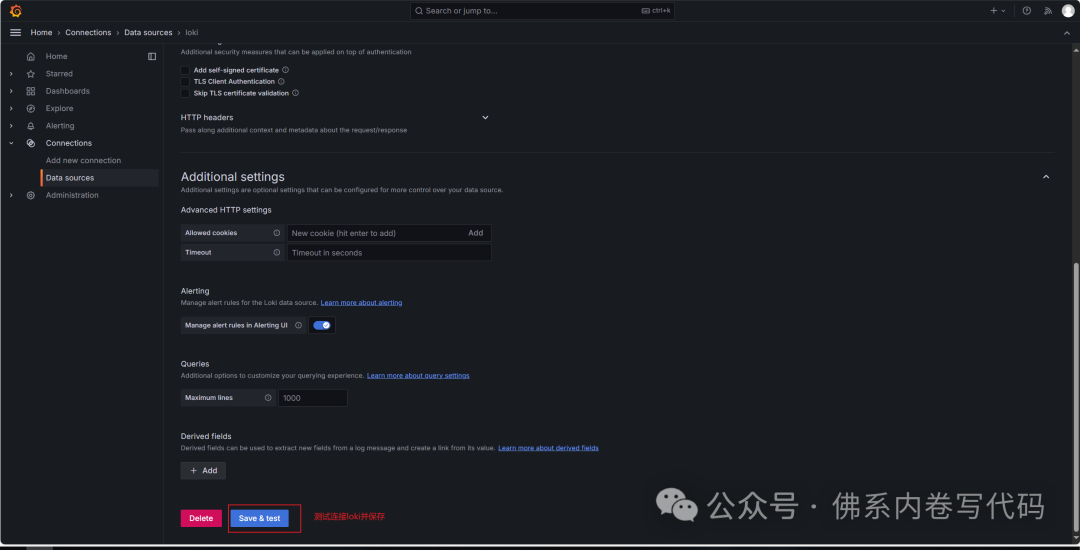Click Add button for new cookie

[x=476, y=233]
